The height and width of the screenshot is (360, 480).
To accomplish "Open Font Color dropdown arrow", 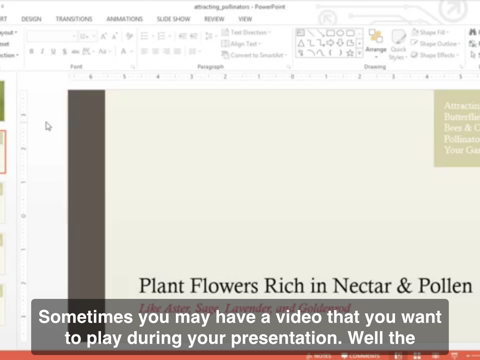I will [132, 51].
